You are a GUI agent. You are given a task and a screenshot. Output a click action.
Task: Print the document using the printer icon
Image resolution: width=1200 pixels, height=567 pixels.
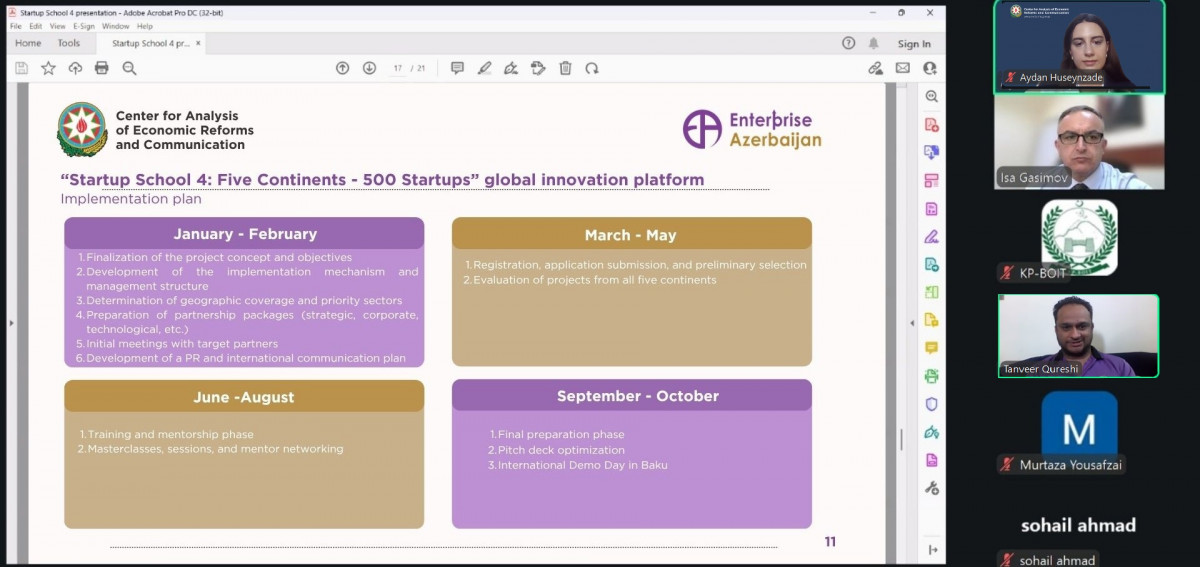coord(101,68)
